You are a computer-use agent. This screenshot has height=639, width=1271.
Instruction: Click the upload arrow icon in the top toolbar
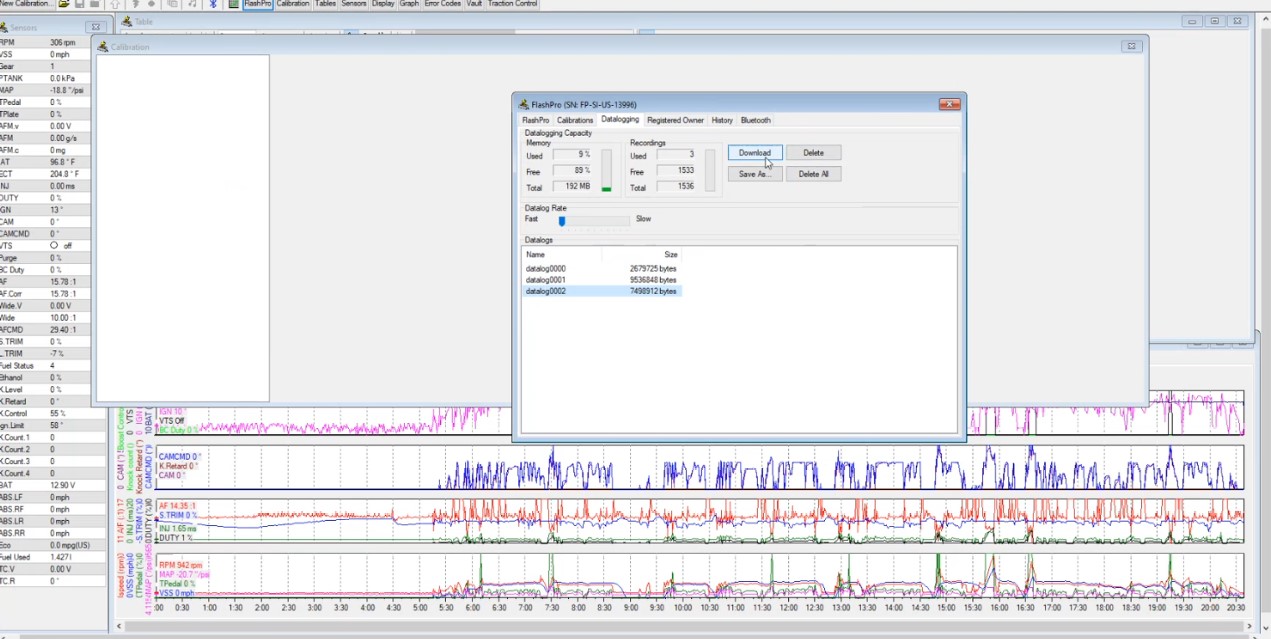115,4
